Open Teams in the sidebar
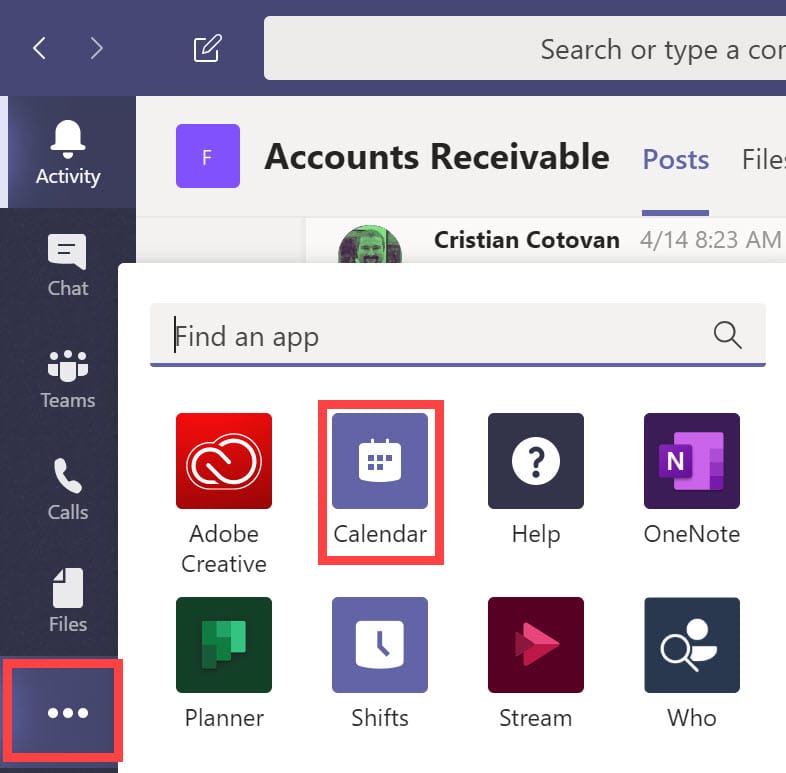 [x=68, y=377]
